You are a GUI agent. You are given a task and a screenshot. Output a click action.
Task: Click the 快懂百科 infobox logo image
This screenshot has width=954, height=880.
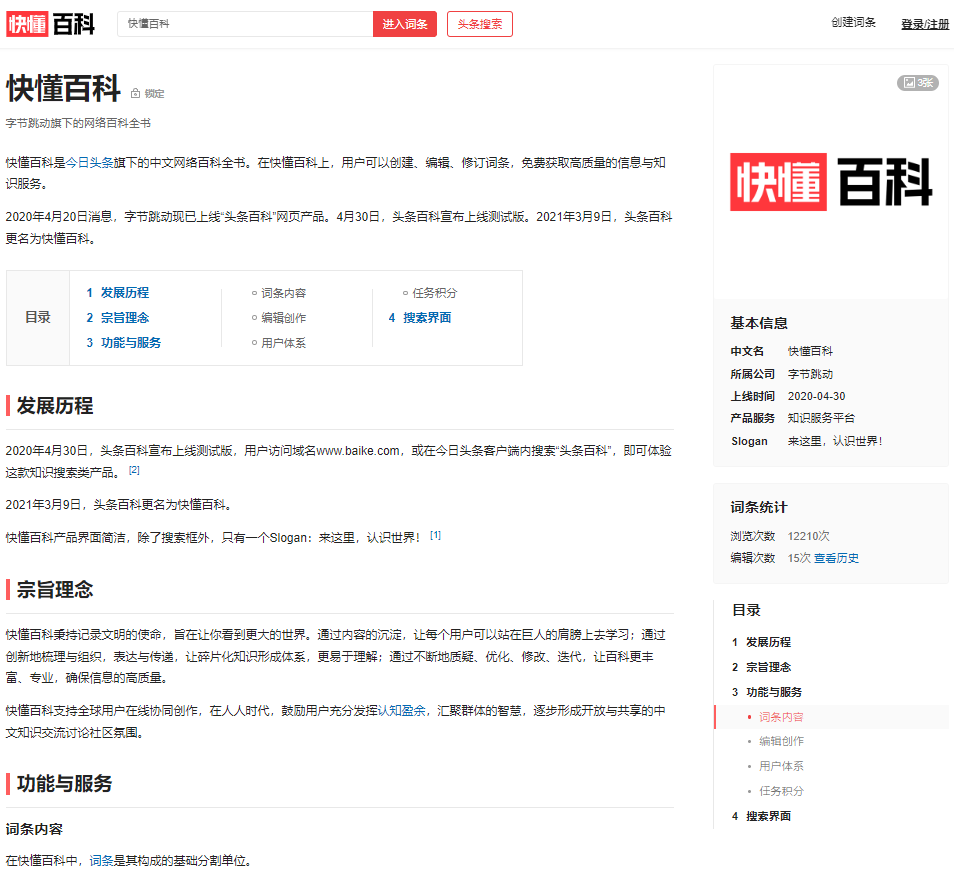(830, 182)
